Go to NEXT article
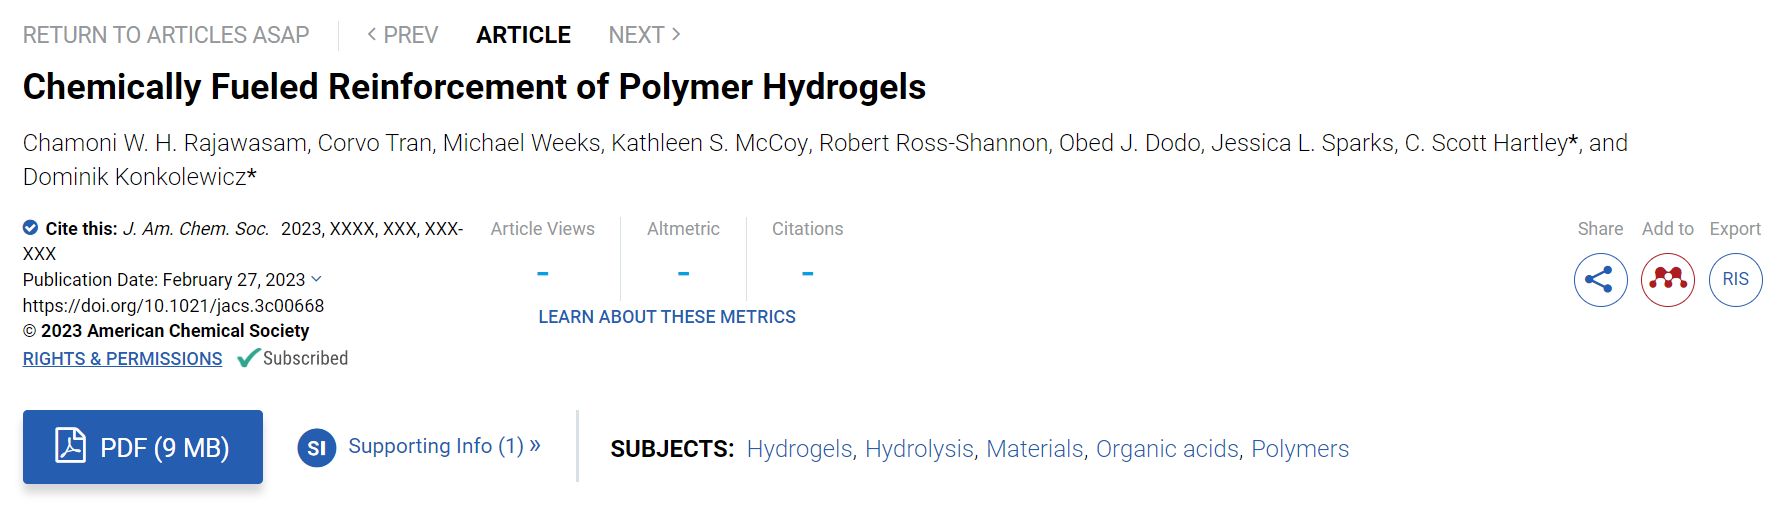This screenshot has width=1784, height=530. click(x=645, y=35)
